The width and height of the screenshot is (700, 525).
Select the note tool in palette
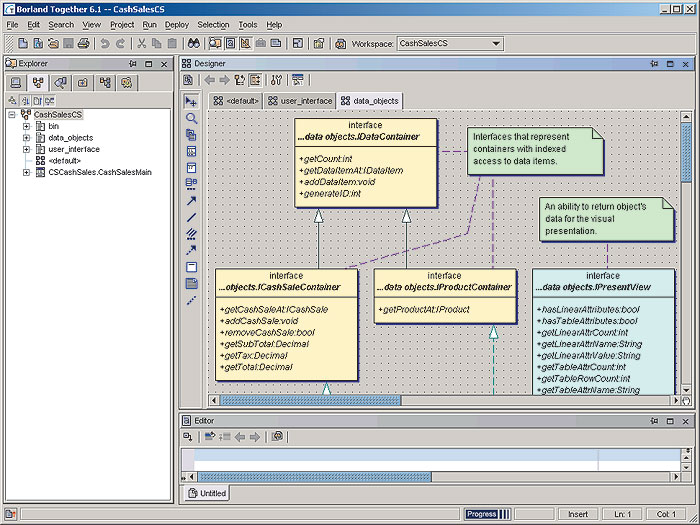pos(192,283)
